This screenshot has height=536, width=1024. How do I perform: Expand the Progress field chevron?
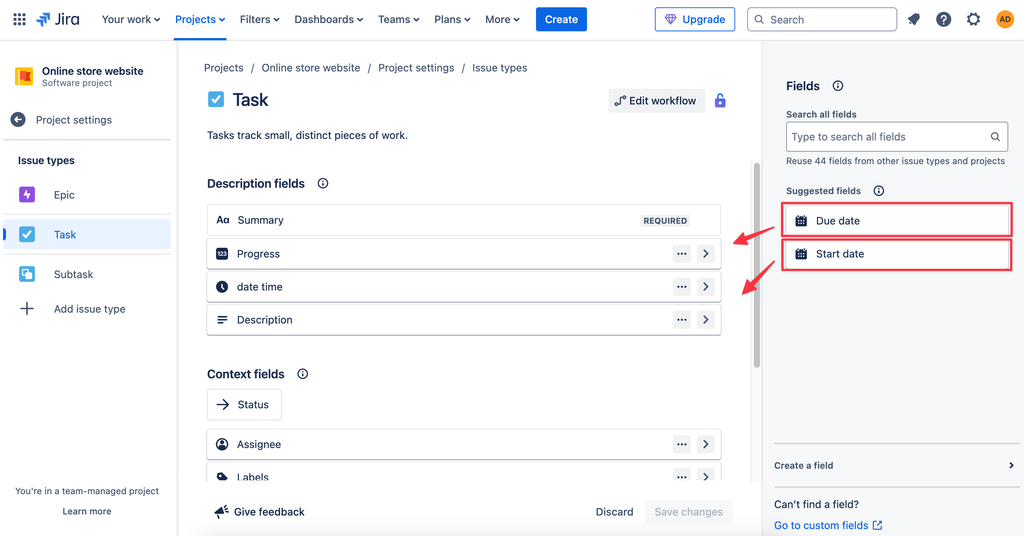pos(706,254)
